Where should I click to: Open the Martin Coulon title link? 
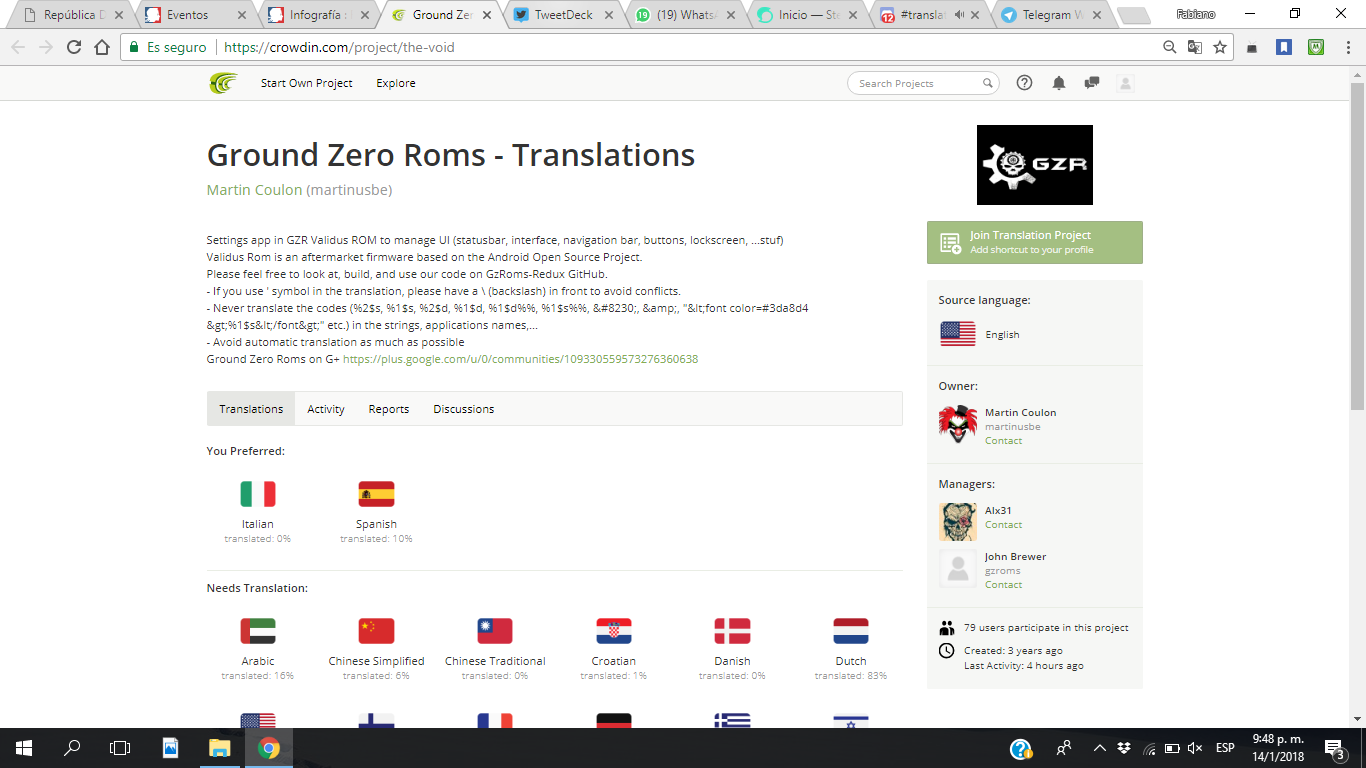254,190
